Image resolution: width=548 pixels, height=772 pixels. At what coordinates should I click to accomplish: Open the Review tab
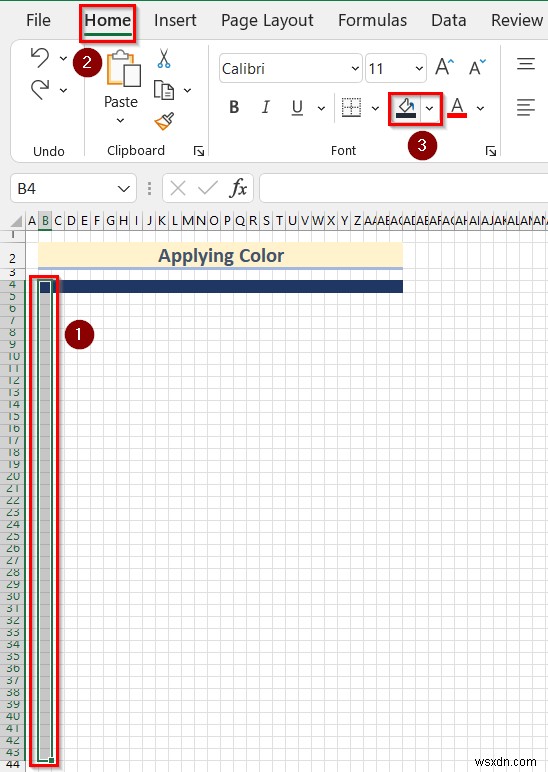[x=516, y=20]
